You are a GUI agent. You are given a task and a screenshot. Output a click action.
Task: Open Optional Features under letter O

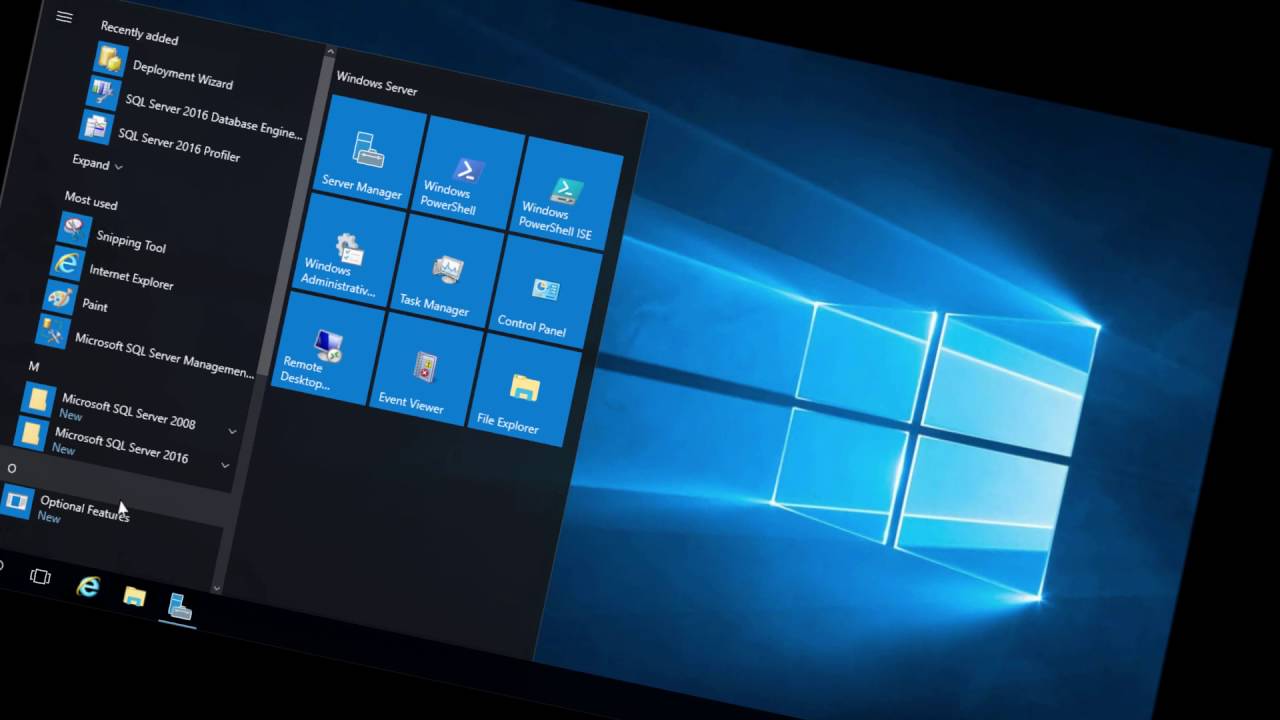tap(67, 505)
